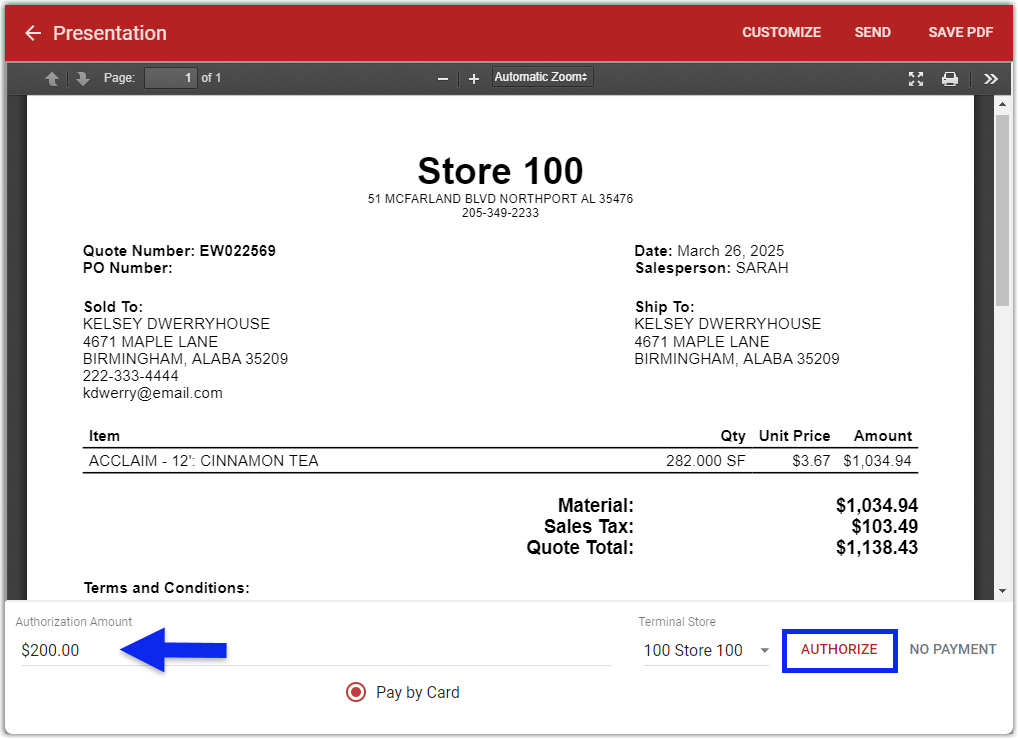Click the unit price $3.67
This screenshot has height=739, width=1018.
pos(812,460)
